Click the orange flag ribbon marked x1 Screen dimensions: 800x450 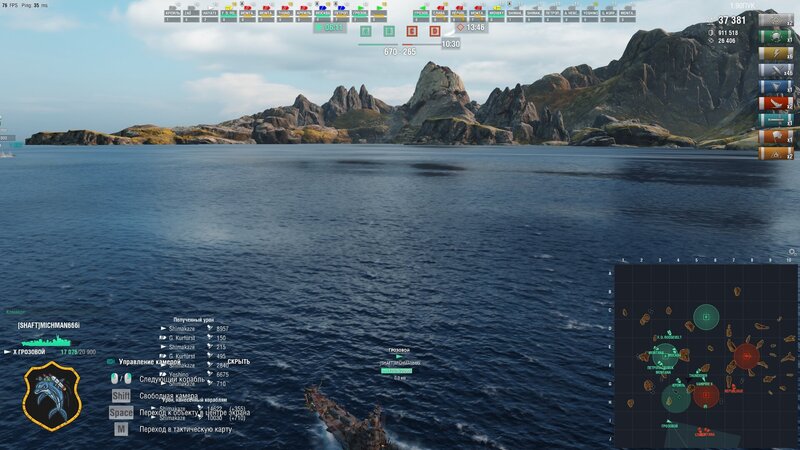[776, 137]
